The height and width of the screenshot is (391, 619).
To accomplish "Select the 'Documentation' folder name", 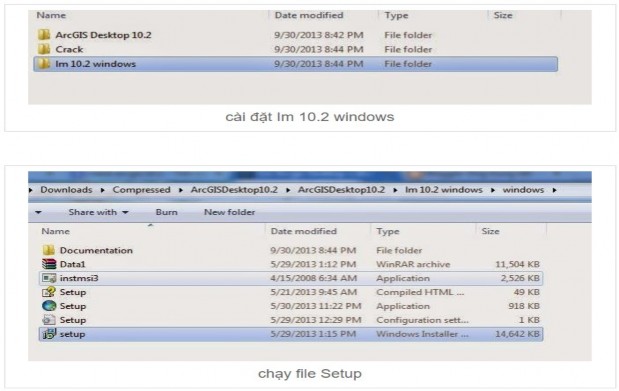I will 96,250.
